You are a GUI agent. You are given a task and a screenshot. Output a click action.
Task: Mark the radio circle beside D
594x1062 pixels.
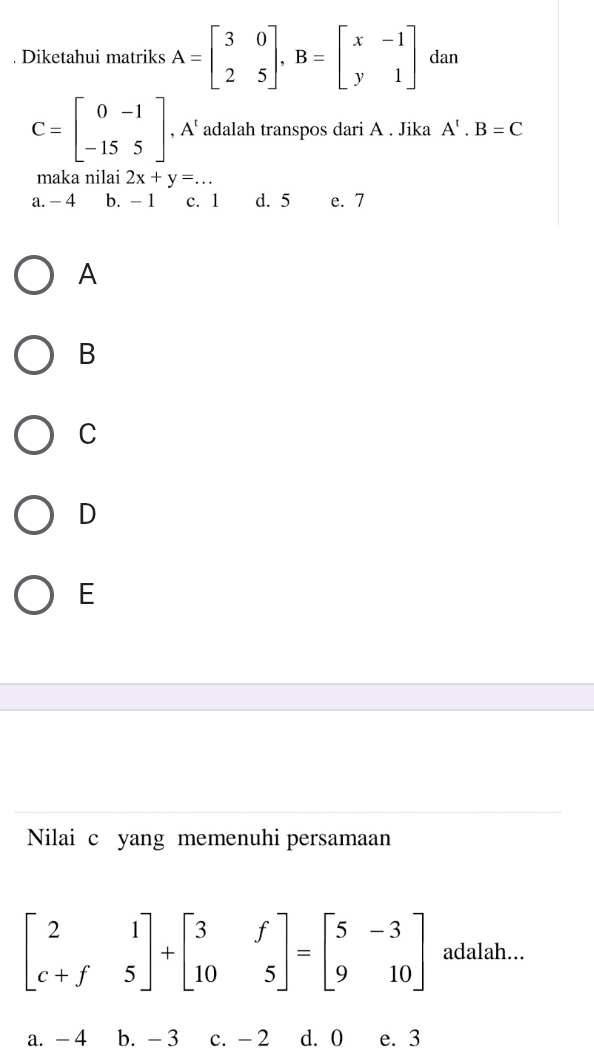(34, 515)
